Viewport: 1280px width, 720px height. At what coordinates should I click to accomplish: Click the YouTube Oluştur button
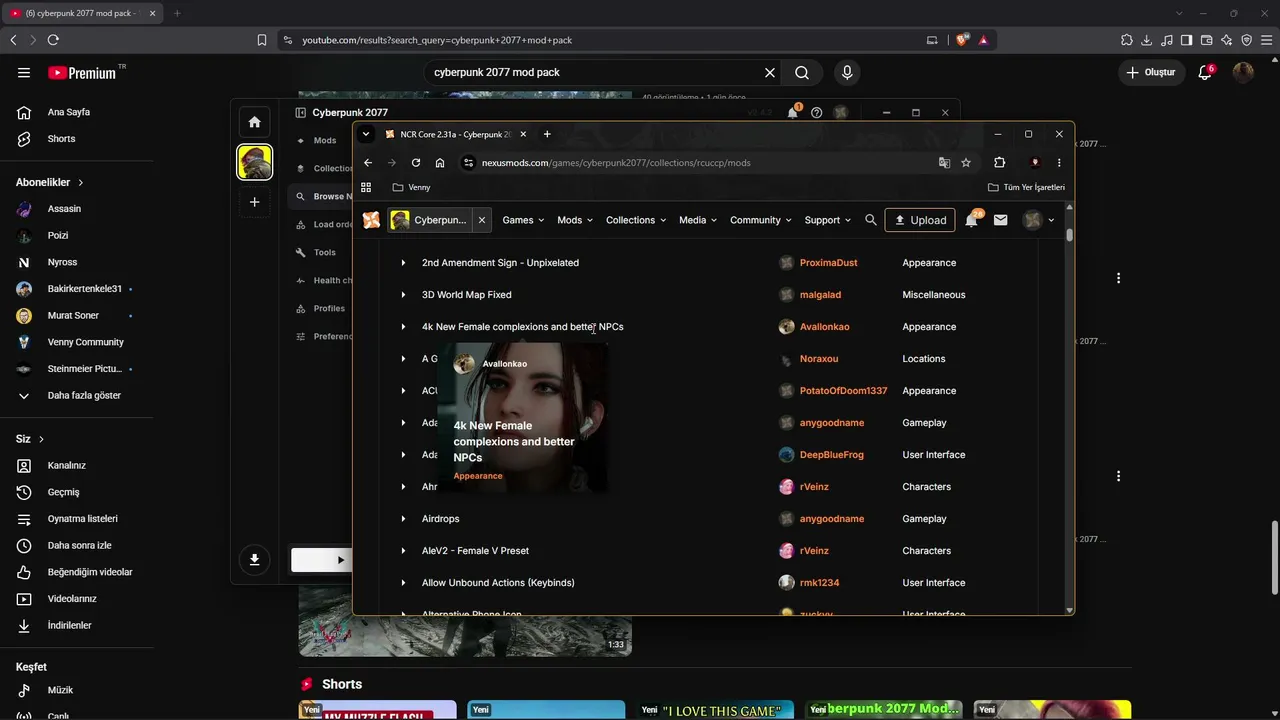click(1151, 72)
